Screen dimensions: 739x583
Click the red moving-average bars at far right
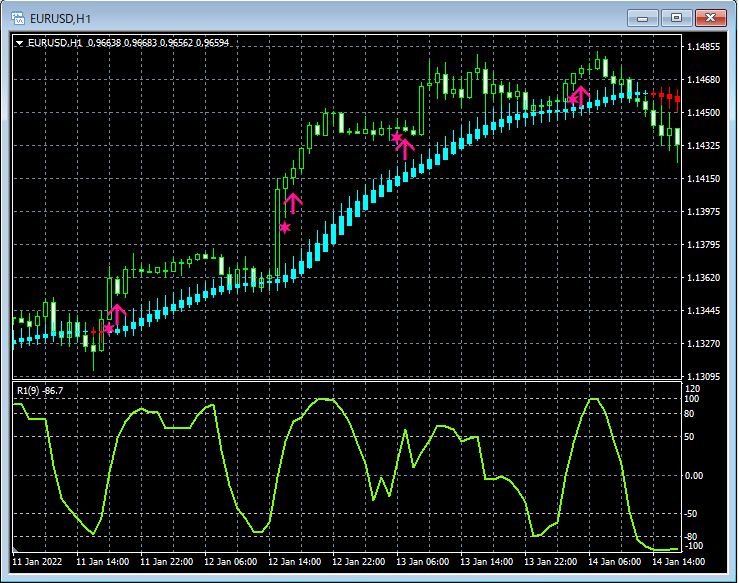(666, 97)
